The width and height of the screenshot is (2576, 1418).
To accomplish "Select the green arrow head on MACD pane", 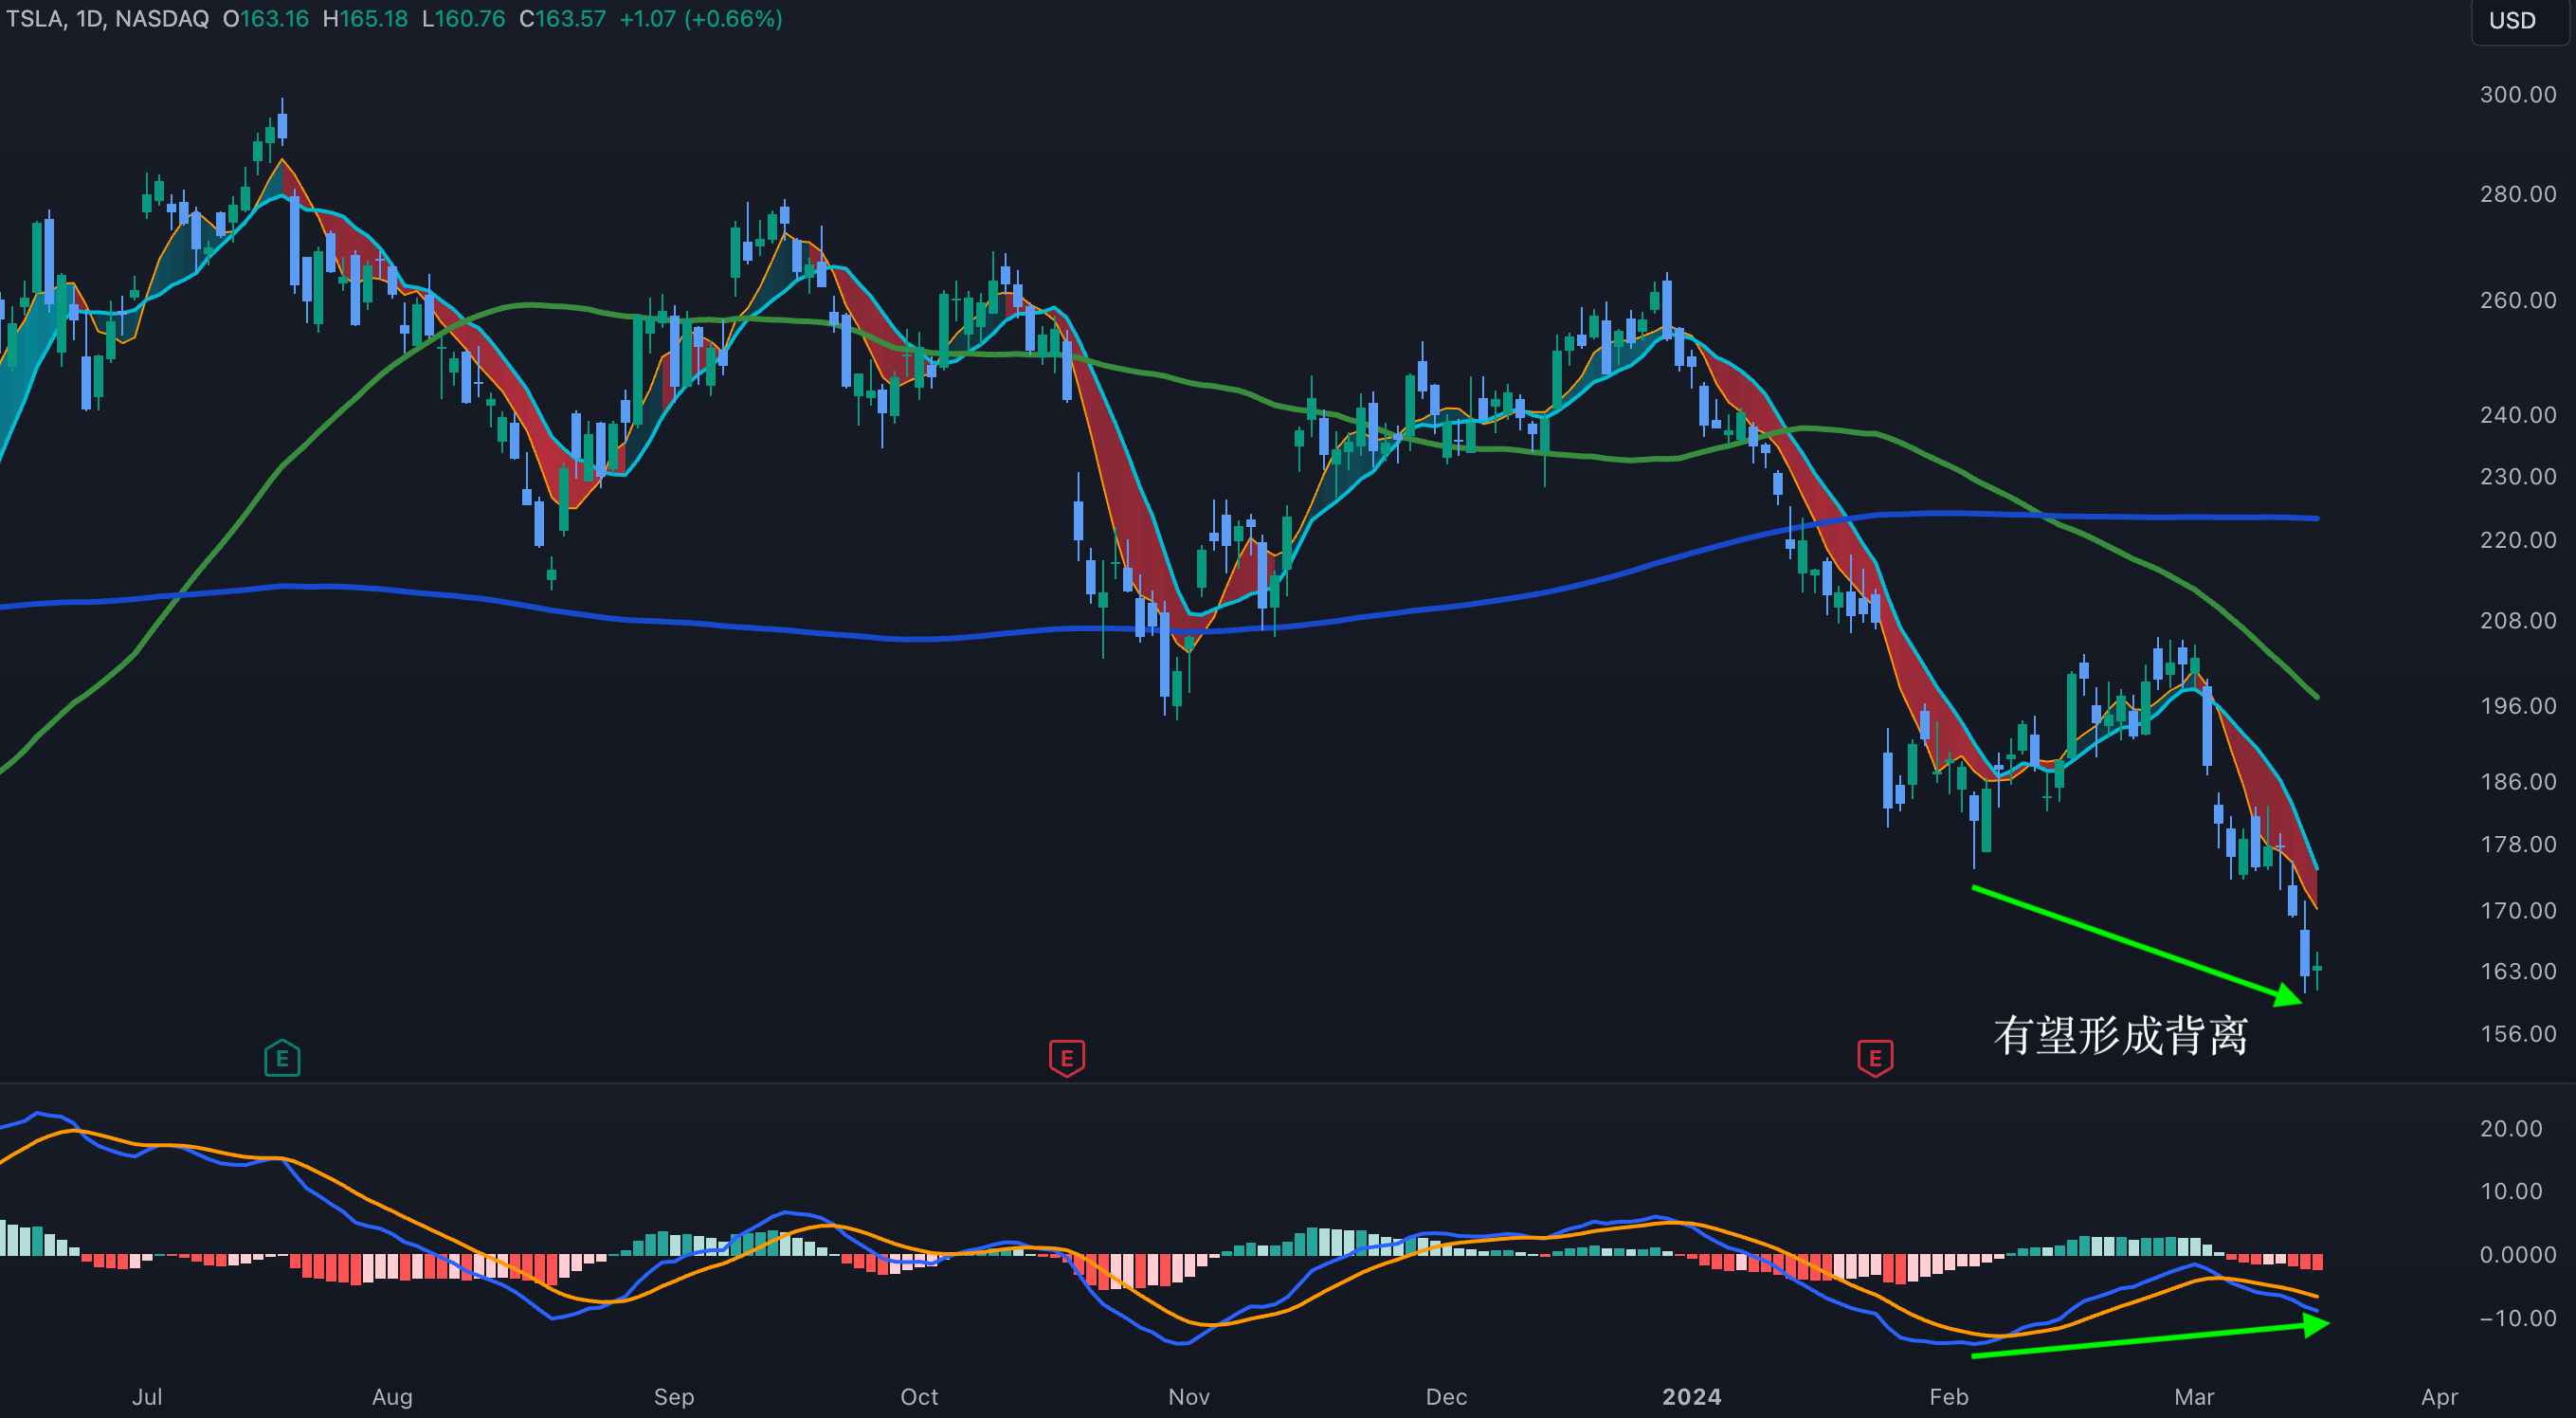I will pyautogui.click(x=2315, y=1325).
